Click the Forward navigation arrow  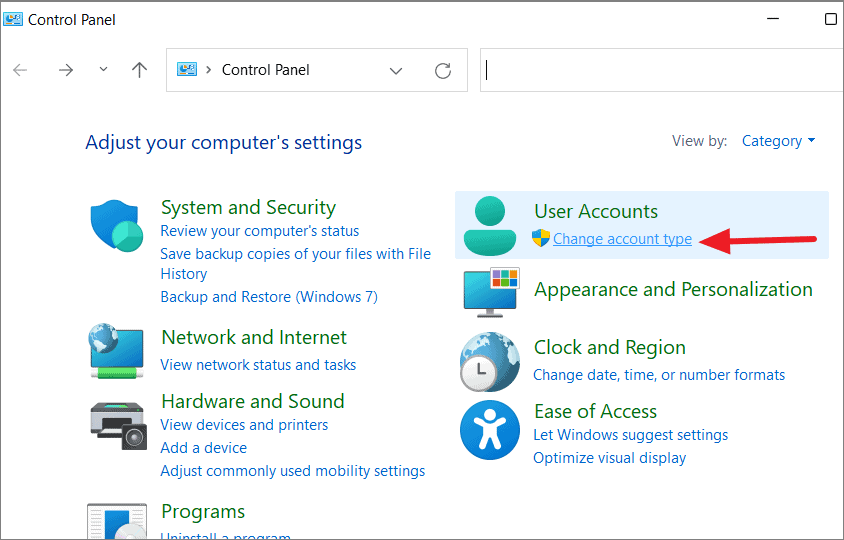(66, 70)
